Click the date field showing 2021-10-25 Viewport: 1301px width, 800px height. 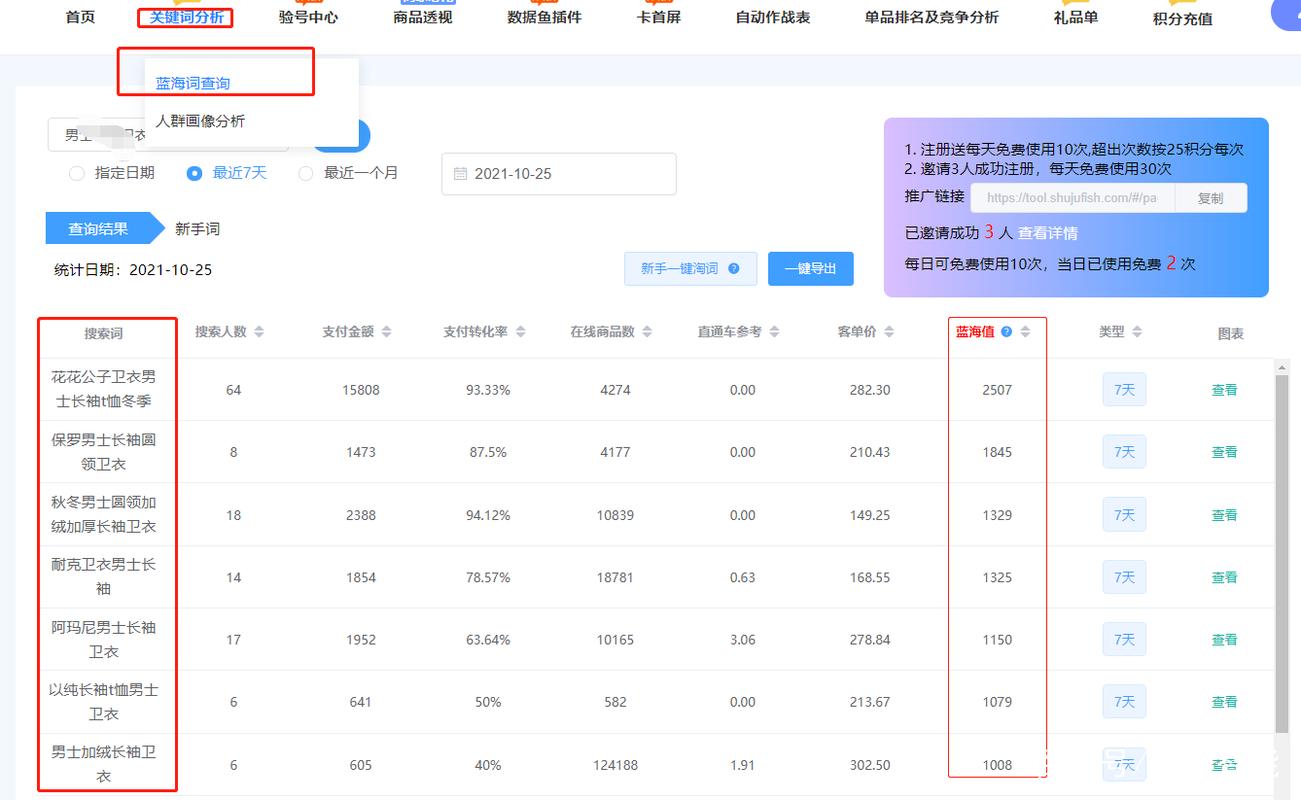[x=559, y=174]
